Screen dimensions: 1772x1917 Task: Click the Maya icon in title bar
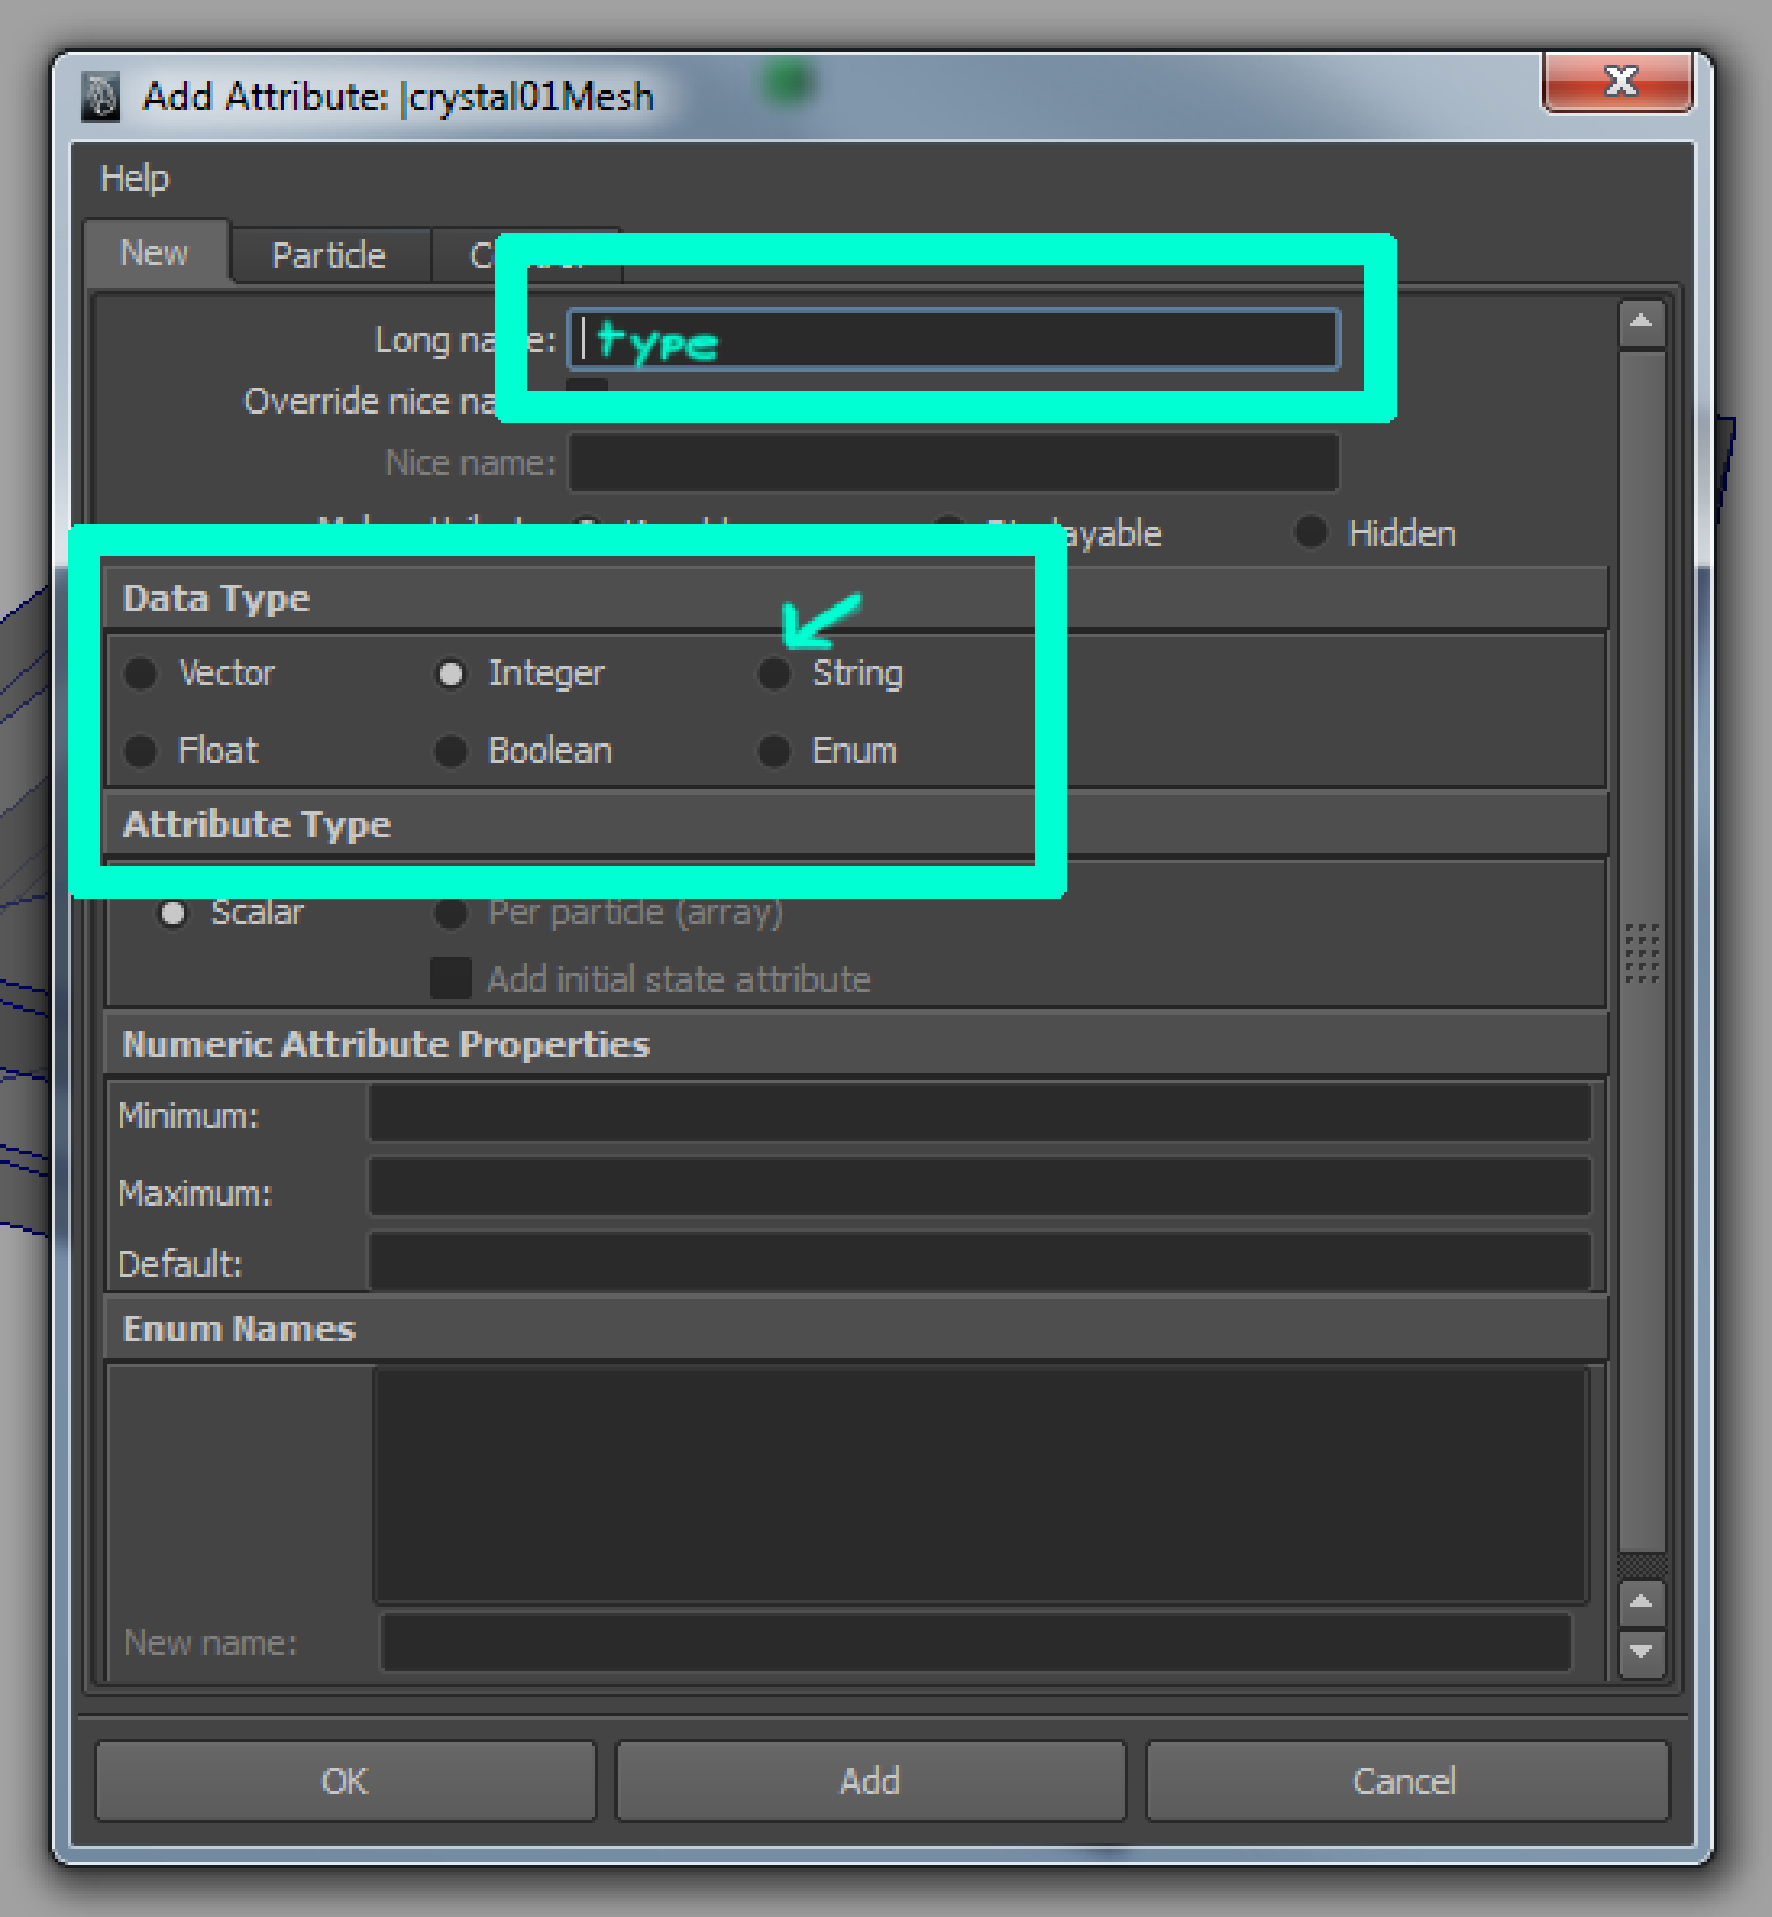coord(100,97)
